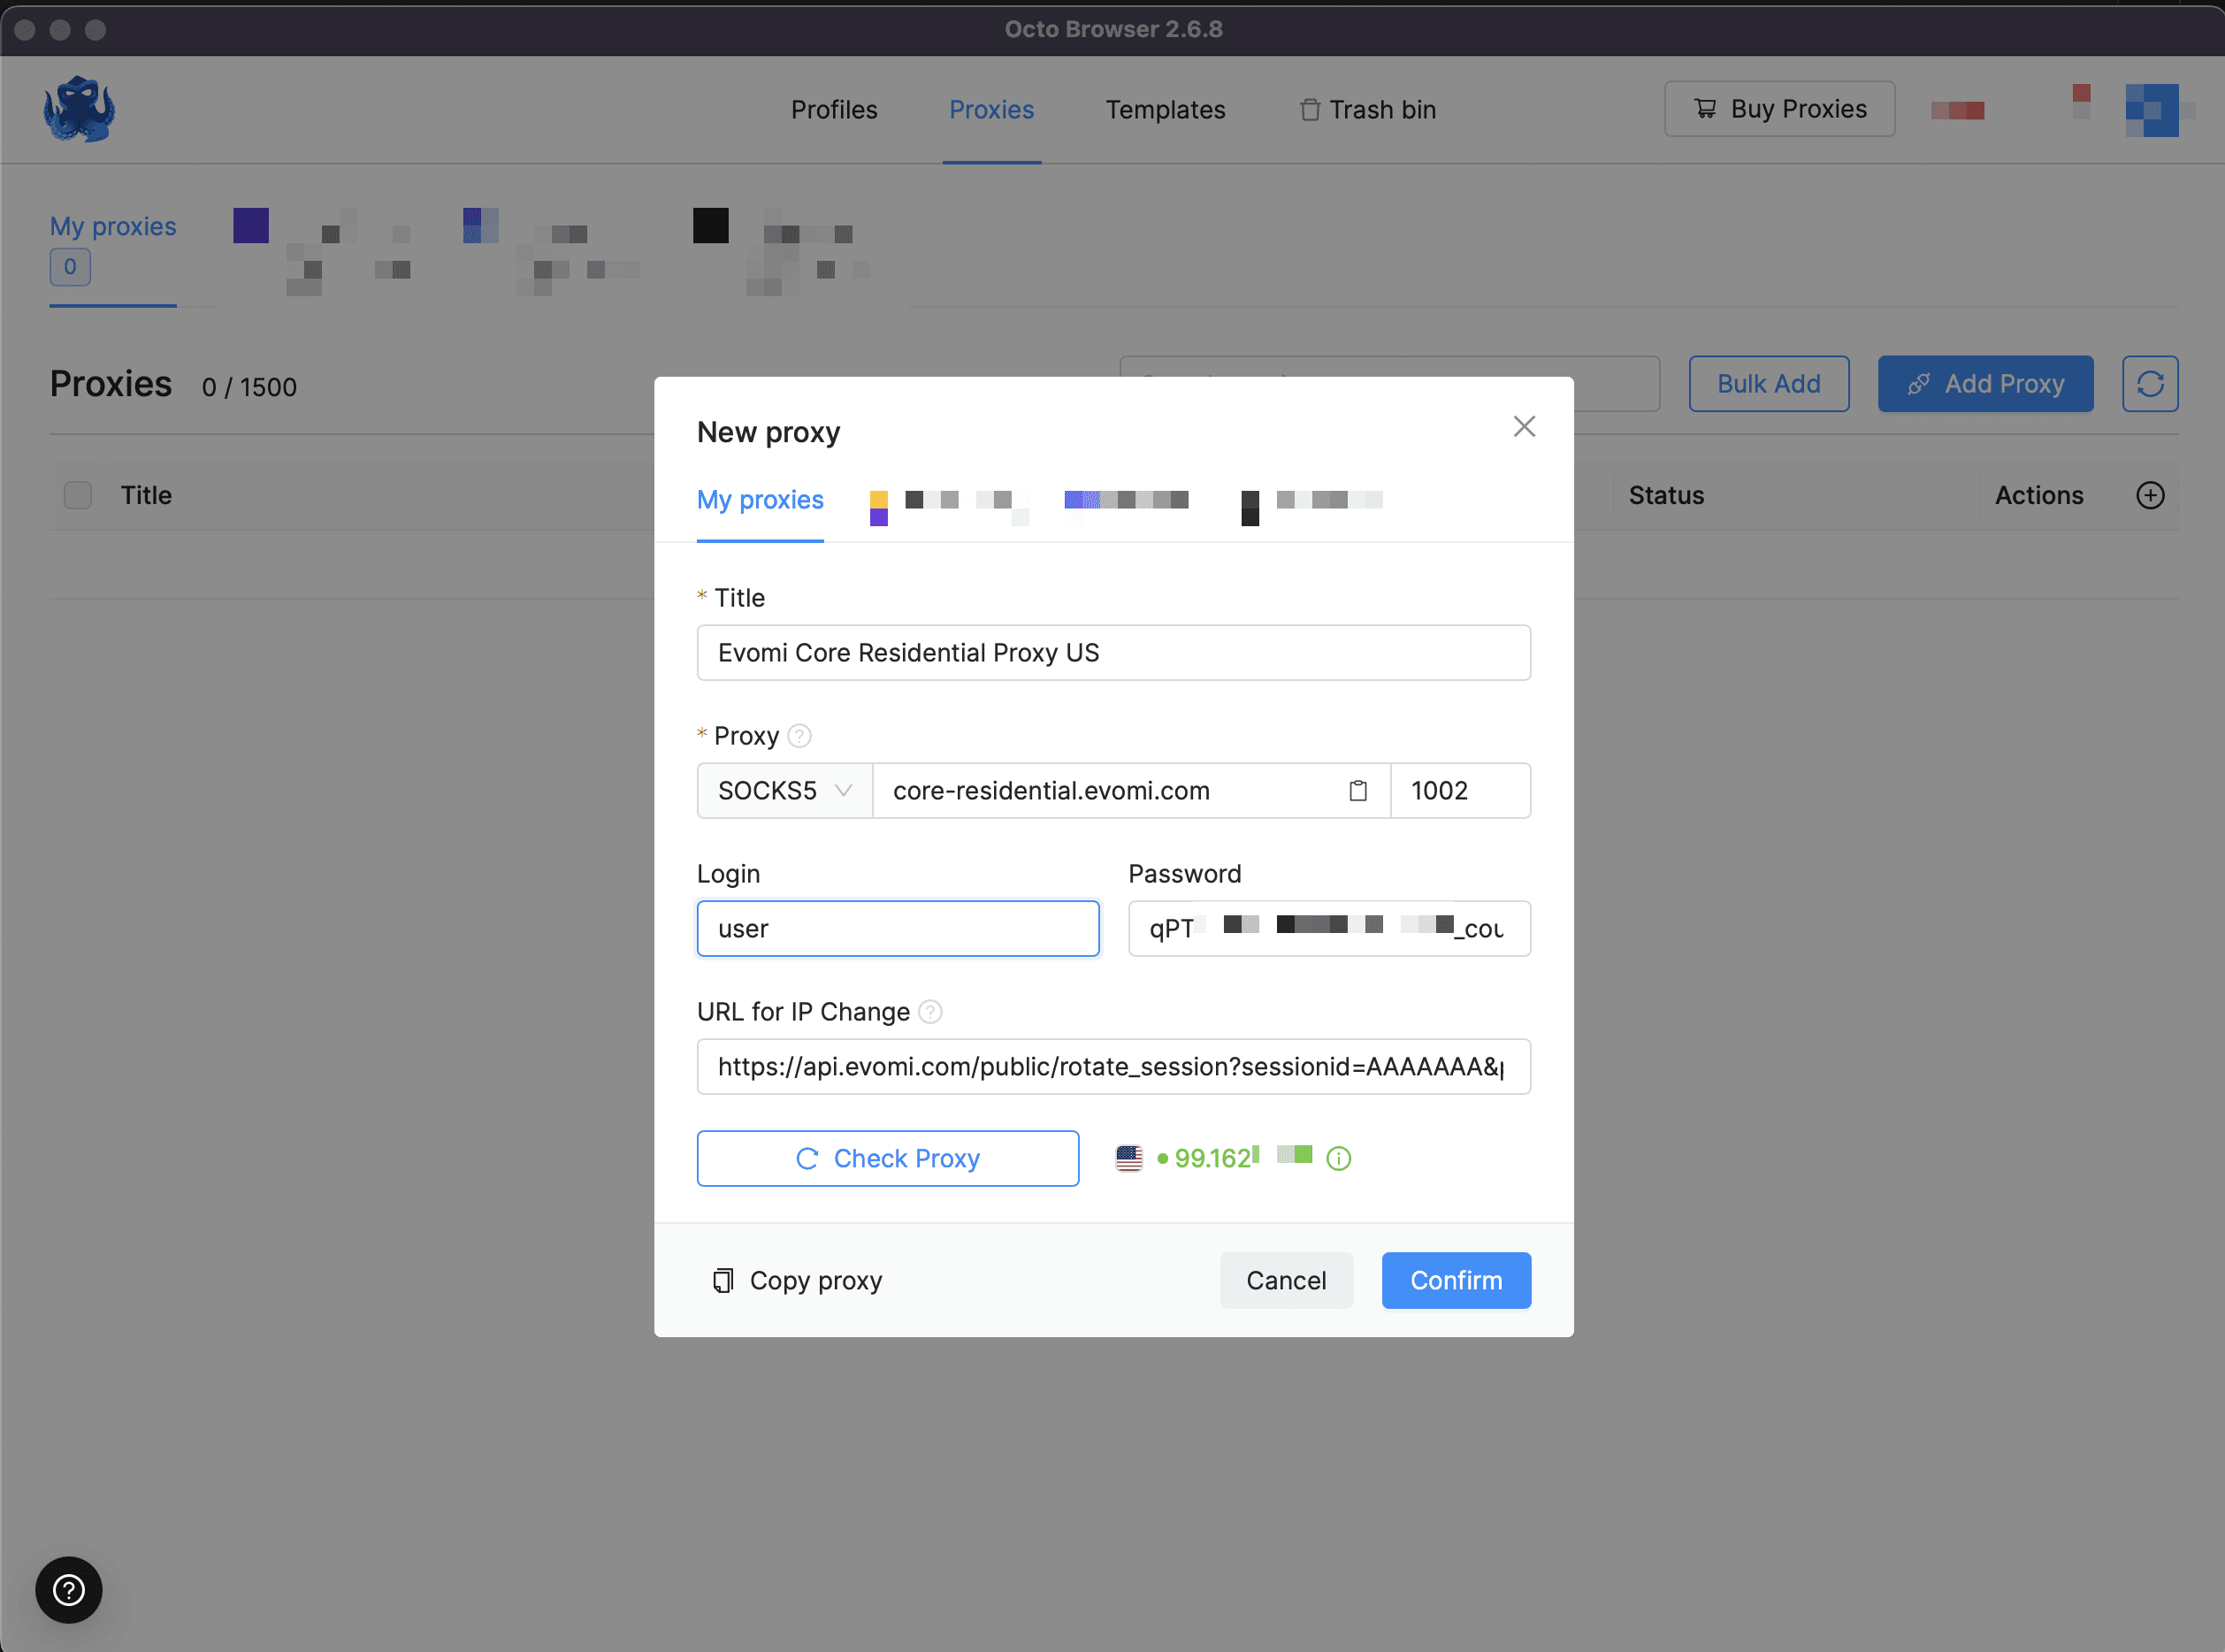Click the proxy Title input field
This screenshot has height=1652, width=2225.
(x=1113, y=653)
